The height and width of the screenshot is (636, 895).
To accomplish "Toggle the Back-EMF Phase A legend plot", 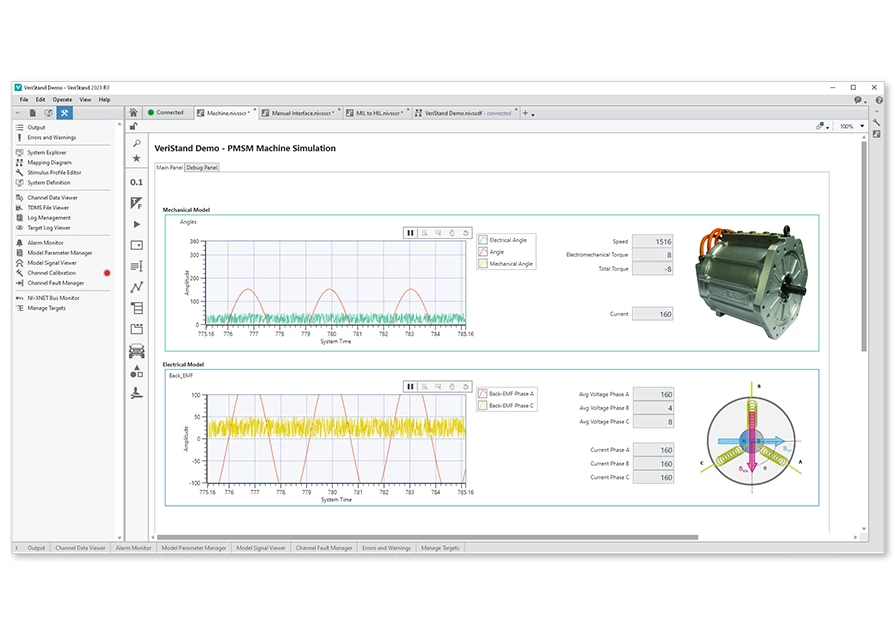I will point(484,394).
